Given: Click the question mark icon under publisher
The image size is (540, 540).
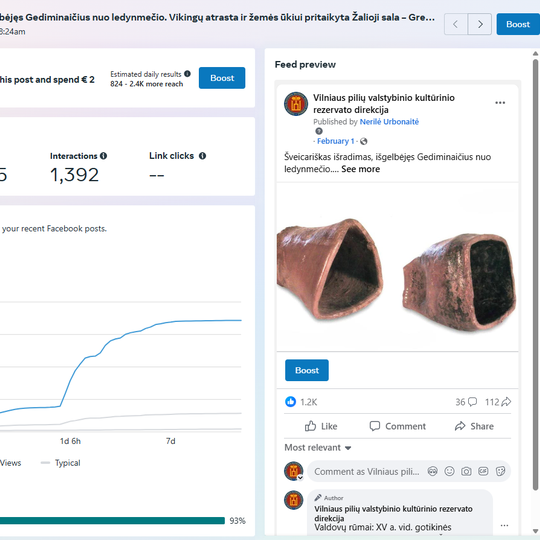Looking at the screenshot, I should [319, 131].
